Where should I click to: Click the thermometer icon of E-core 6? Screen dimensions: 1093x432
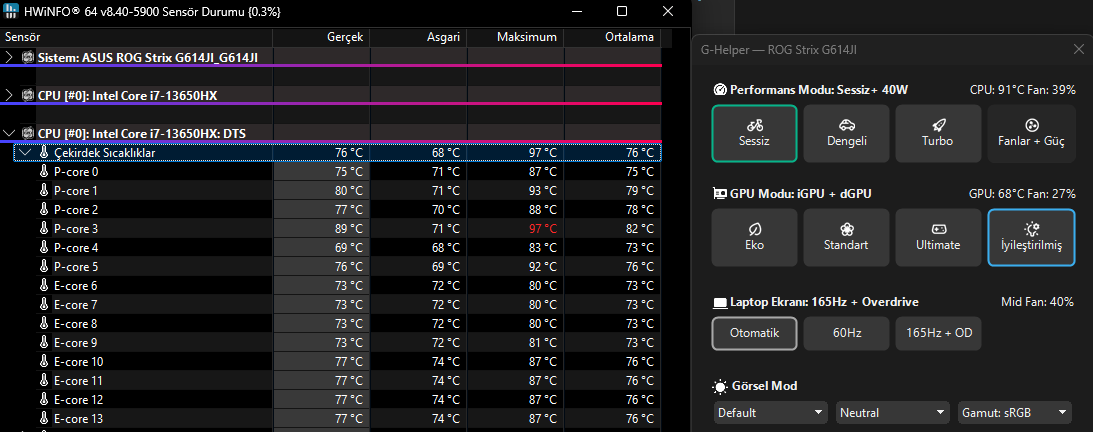pyautogui.click(x=44, y=286)
